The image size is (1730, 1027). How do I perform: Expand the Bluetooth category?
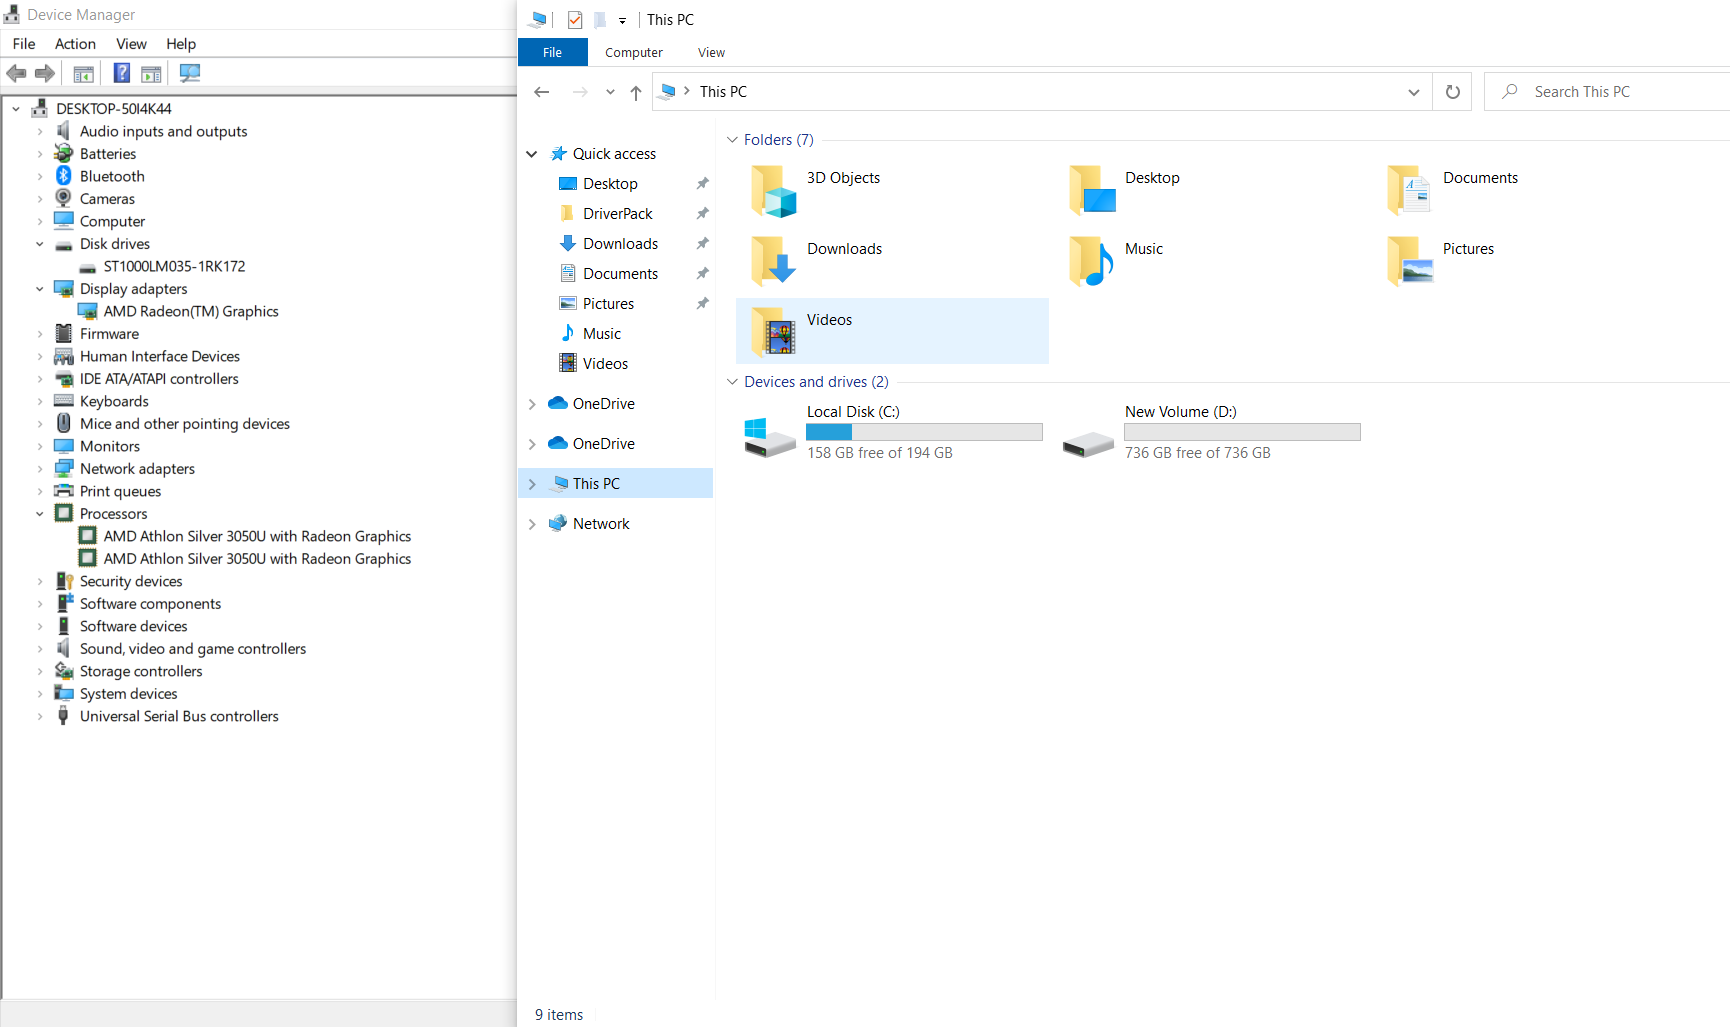[40, 176]
